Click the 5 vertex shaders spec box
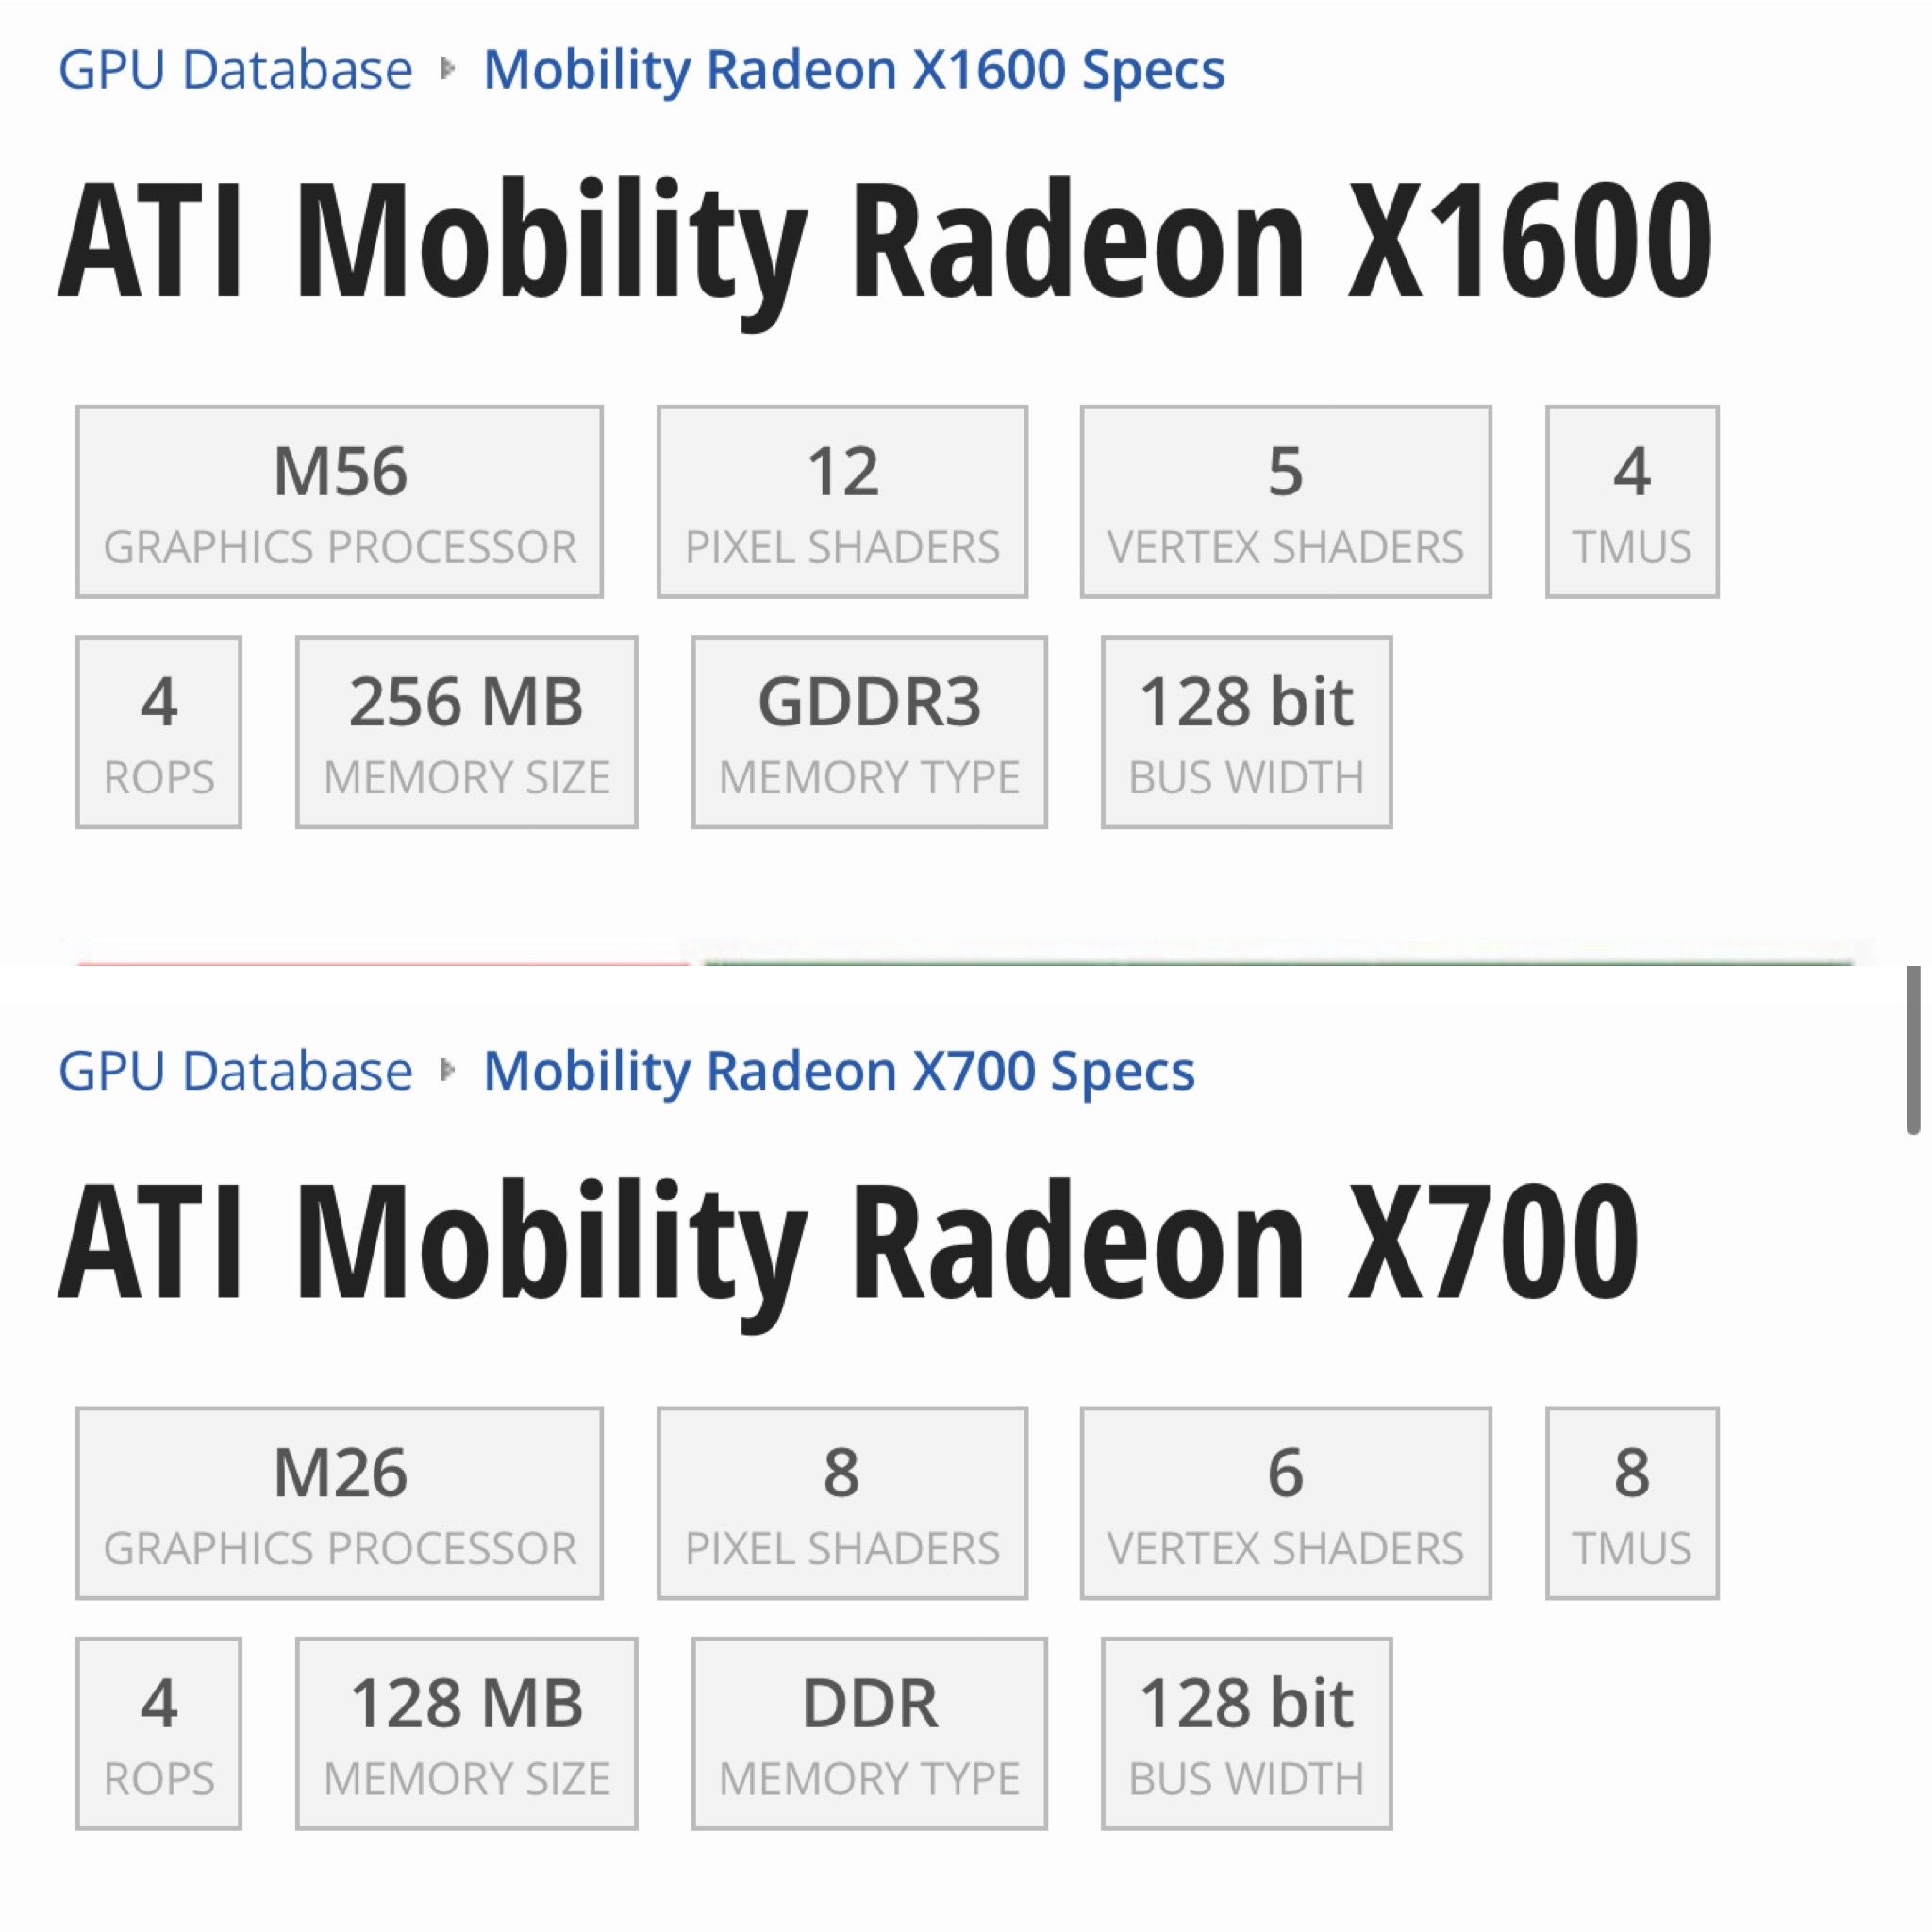Screen dimensions: 1932x1932 [1285, 502]
